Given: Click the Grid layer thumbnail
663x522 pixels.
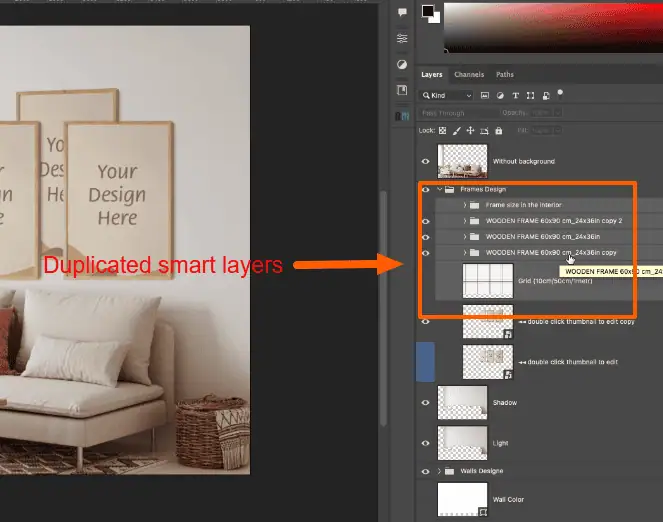Looking at the screenshot, I should click(x=488, y=281).
